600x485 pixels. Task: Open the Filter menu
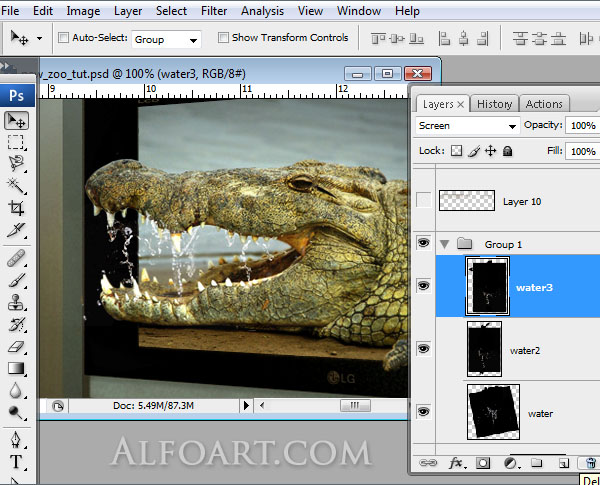[214, 11]
